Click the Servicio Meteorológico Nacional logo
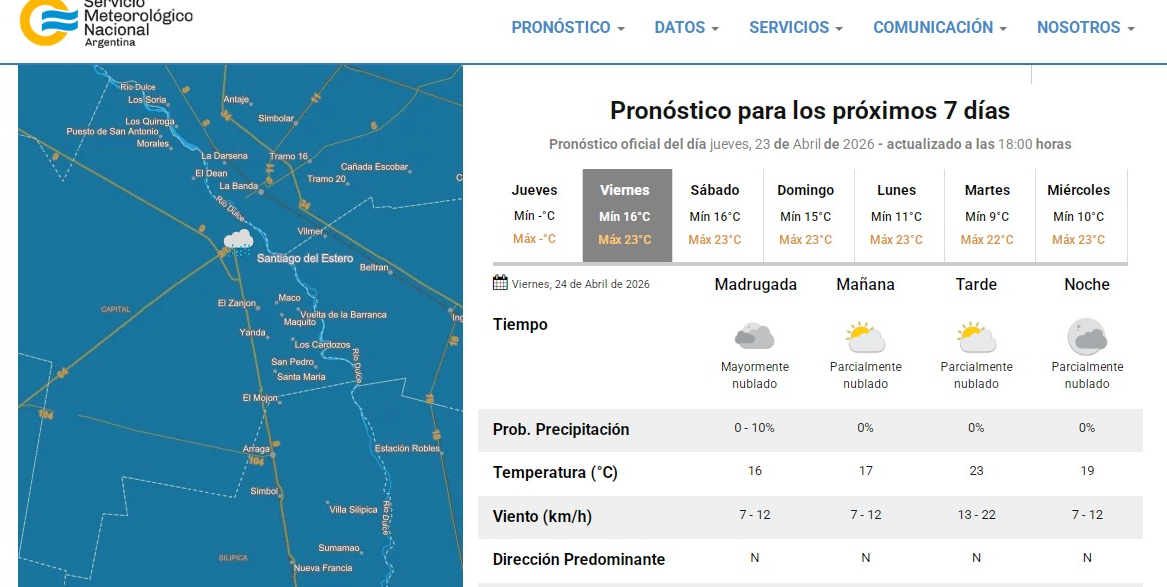The image size is (1167, 587). pyautogui.click(x=105, y=22)
